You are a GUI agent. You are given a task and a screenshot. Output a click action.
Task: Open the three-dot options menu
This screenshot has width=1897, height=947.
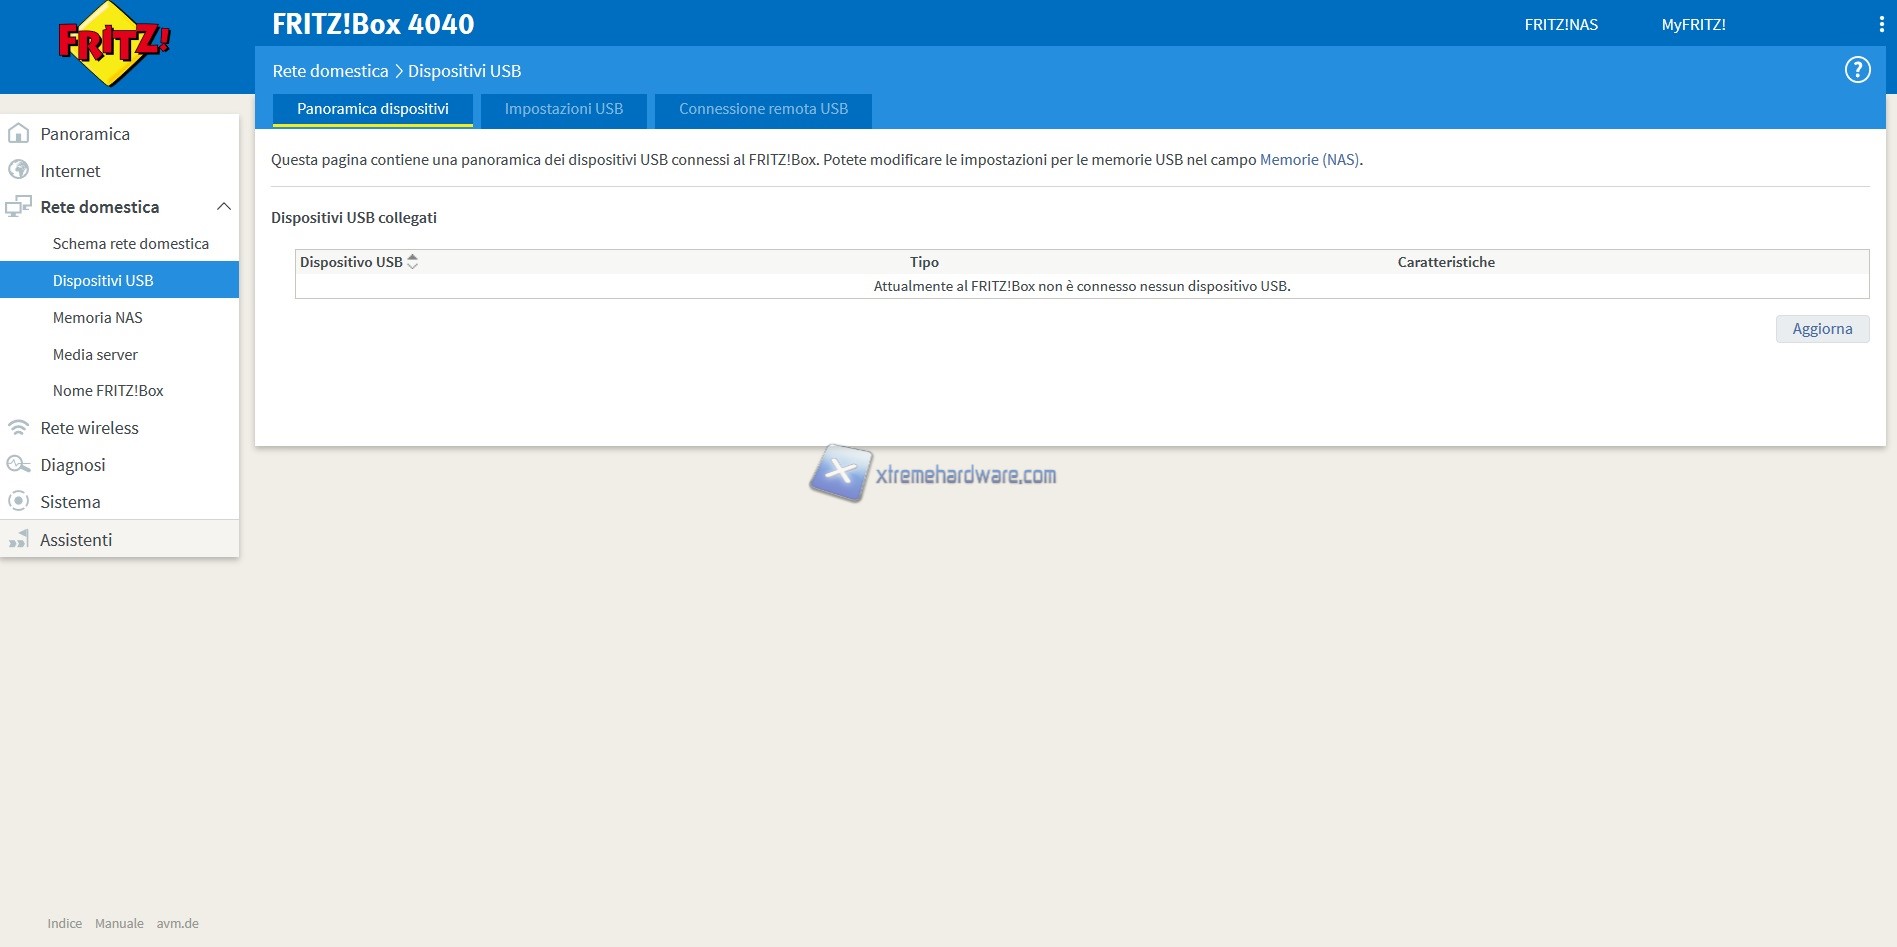(x=1881, y=24)
